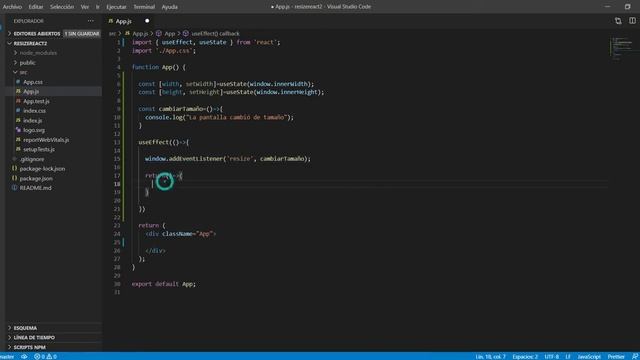The image size is (640, 360).
Task: Click the 'resize' string on line 15
Action: [239, 159]
